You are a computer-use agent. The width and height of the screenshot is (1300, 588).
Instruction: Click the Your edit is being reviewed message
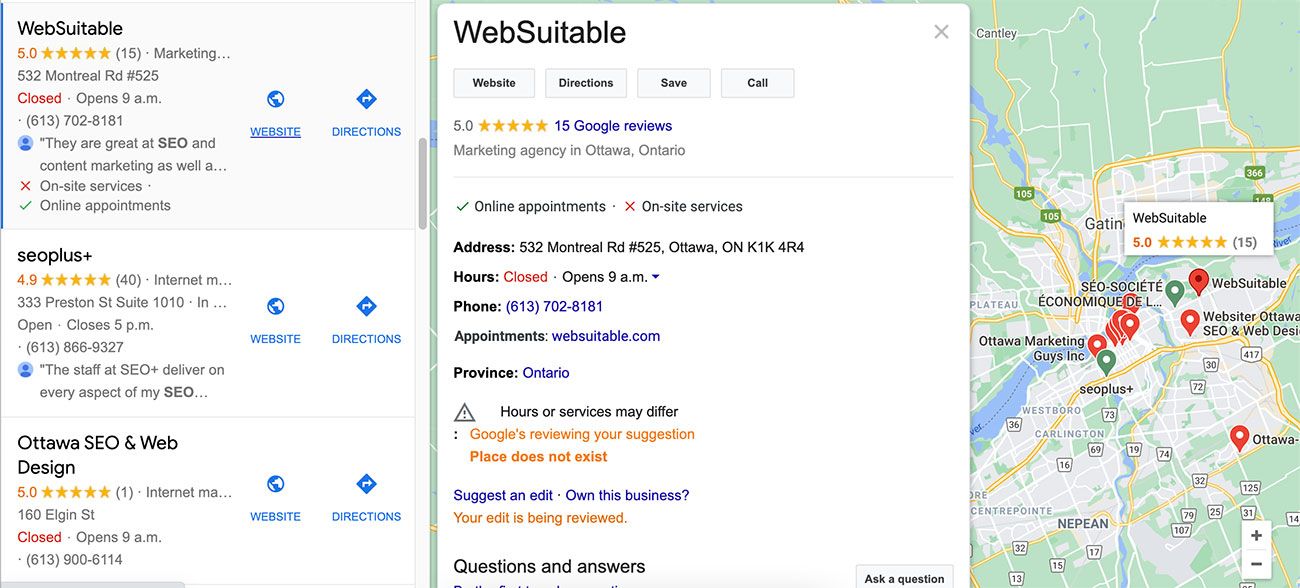[540, 518]
